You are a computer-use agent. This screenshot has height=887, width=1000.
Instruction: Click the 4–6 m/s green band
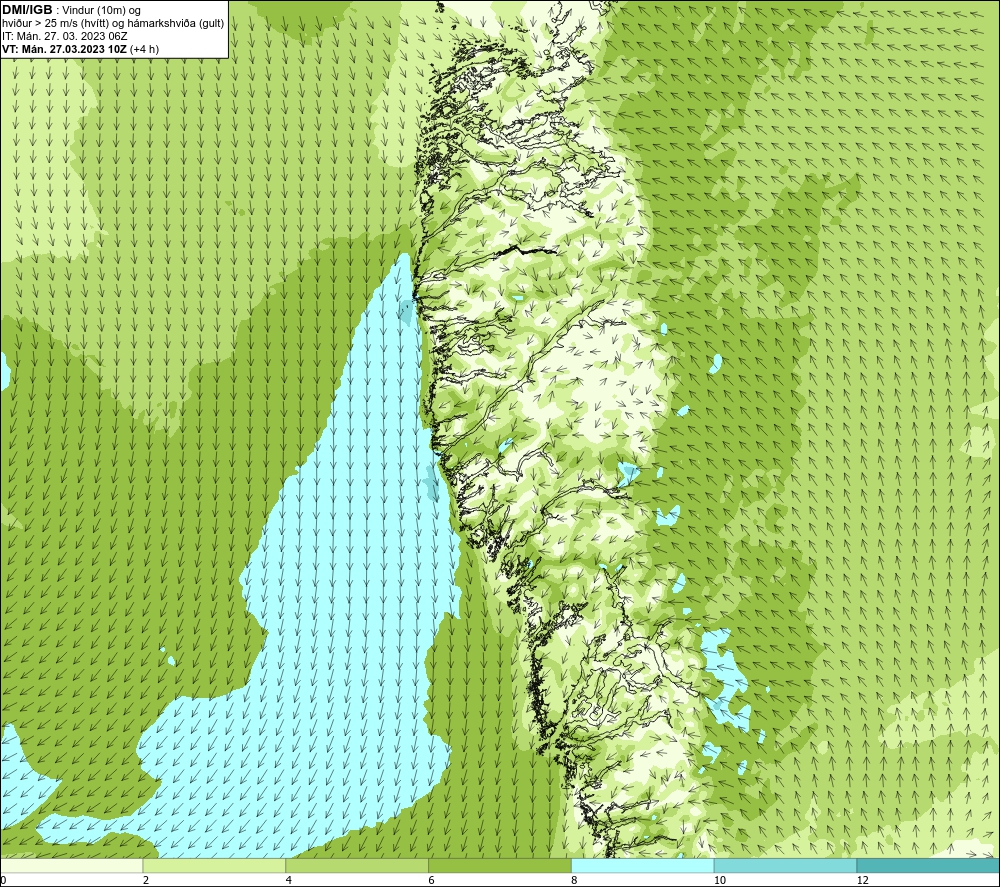point(357,865)
